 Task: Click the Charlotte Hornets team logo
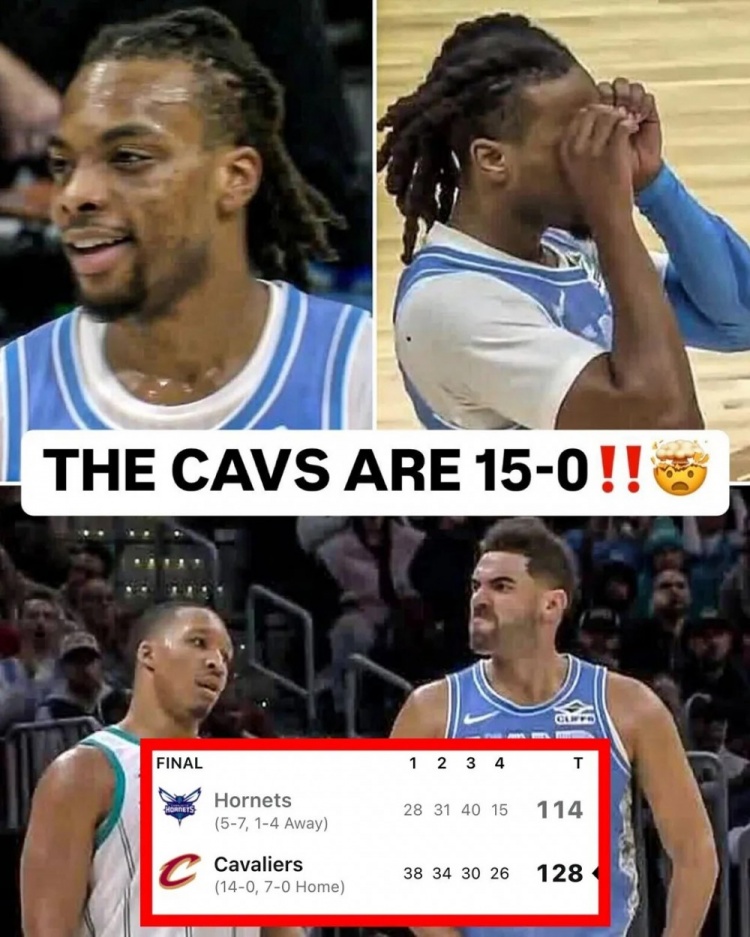point(179,806)
